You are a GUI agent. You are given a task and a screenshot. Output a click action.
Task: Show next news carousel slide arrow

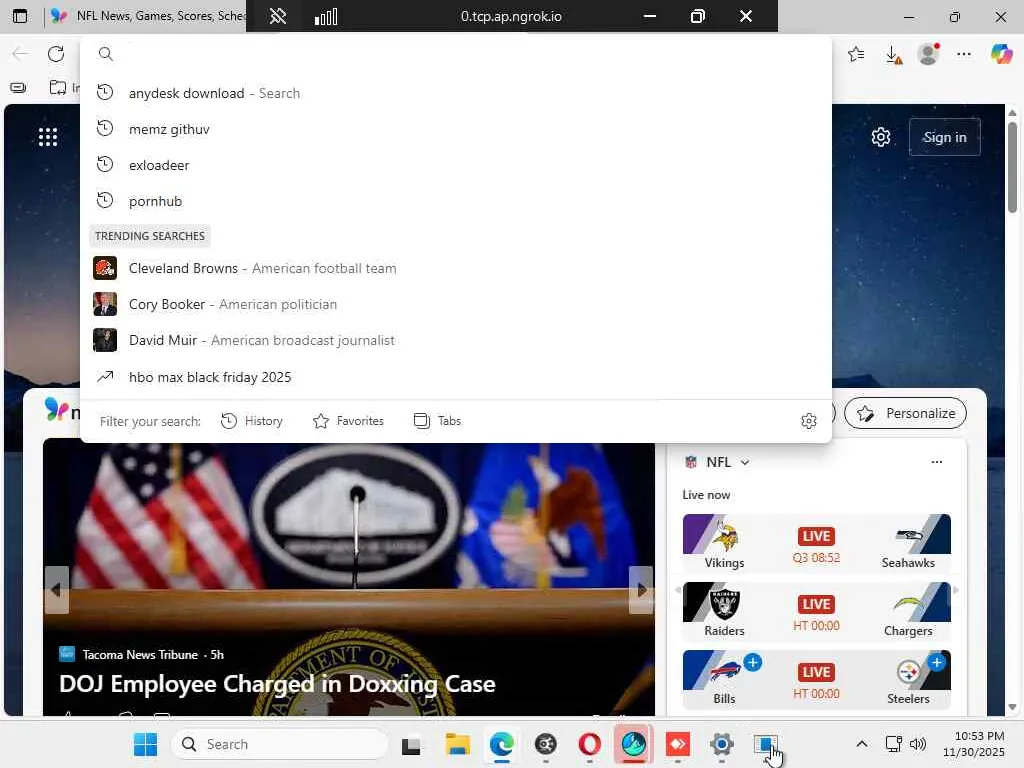641,590
